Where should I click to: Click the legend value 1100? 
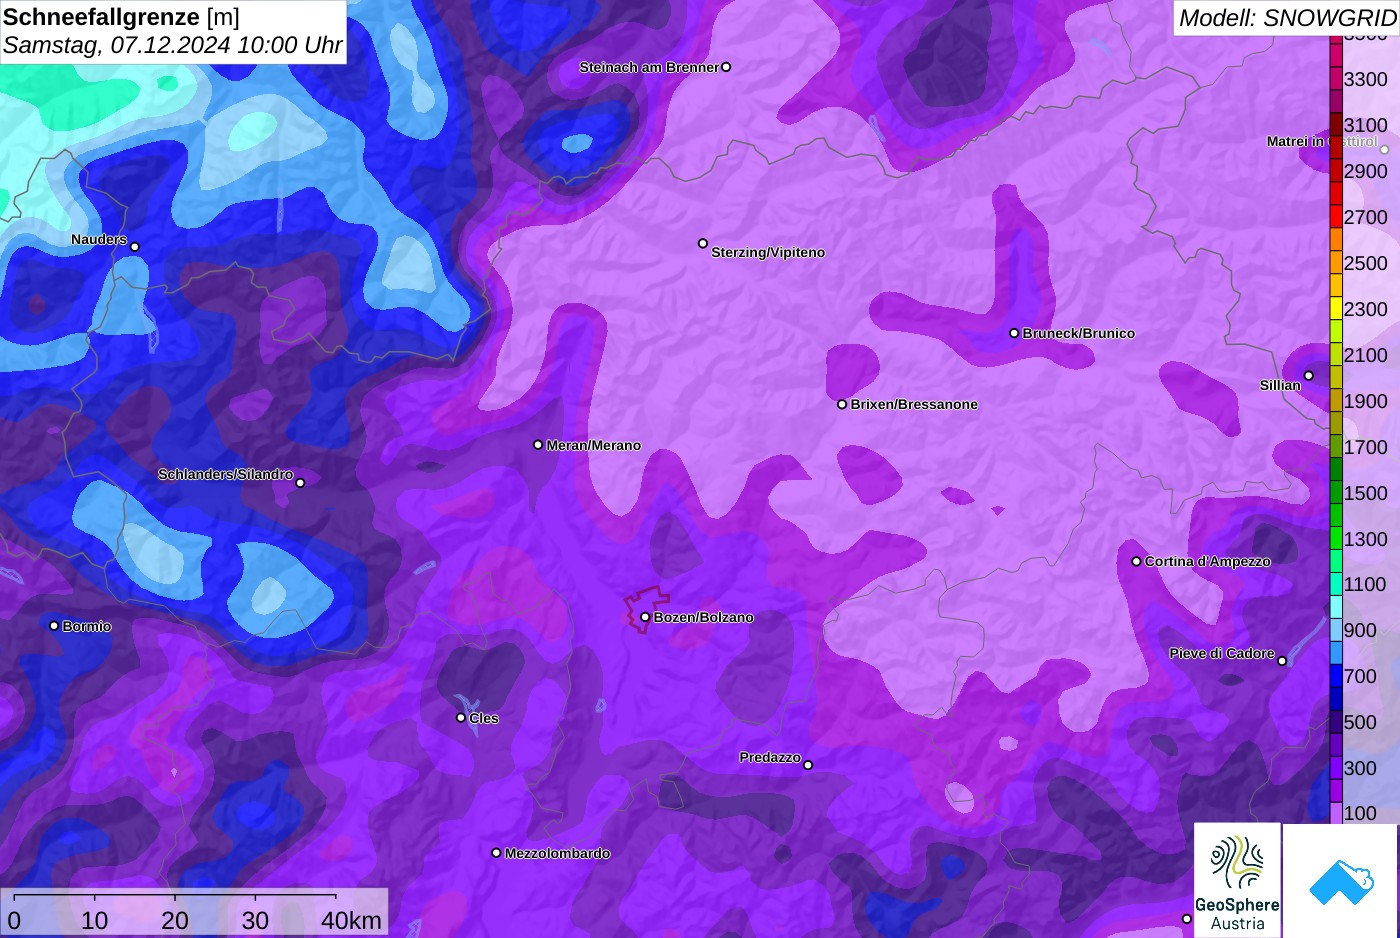pyautogui.click(x=1365, y=584)
